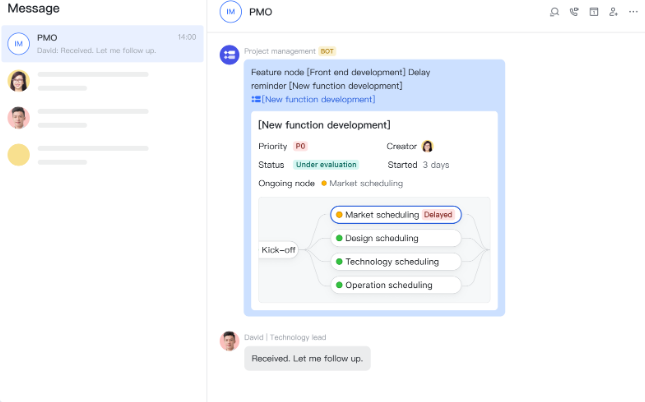Select the Market scheduling node
Image resolution: width=645 pixels, height=402 pixels.
[396, 215]
